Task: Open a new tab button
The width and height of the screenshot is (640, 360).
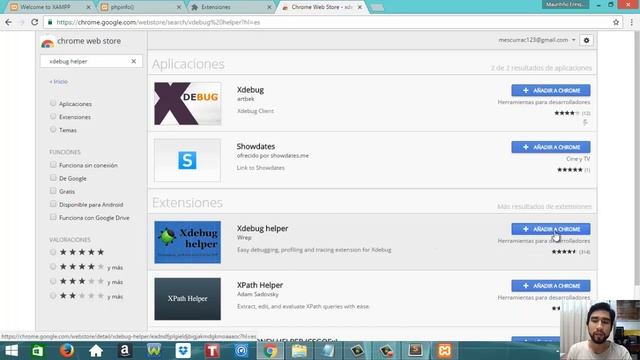Action: pyautogui.click(x=377, y=7)
